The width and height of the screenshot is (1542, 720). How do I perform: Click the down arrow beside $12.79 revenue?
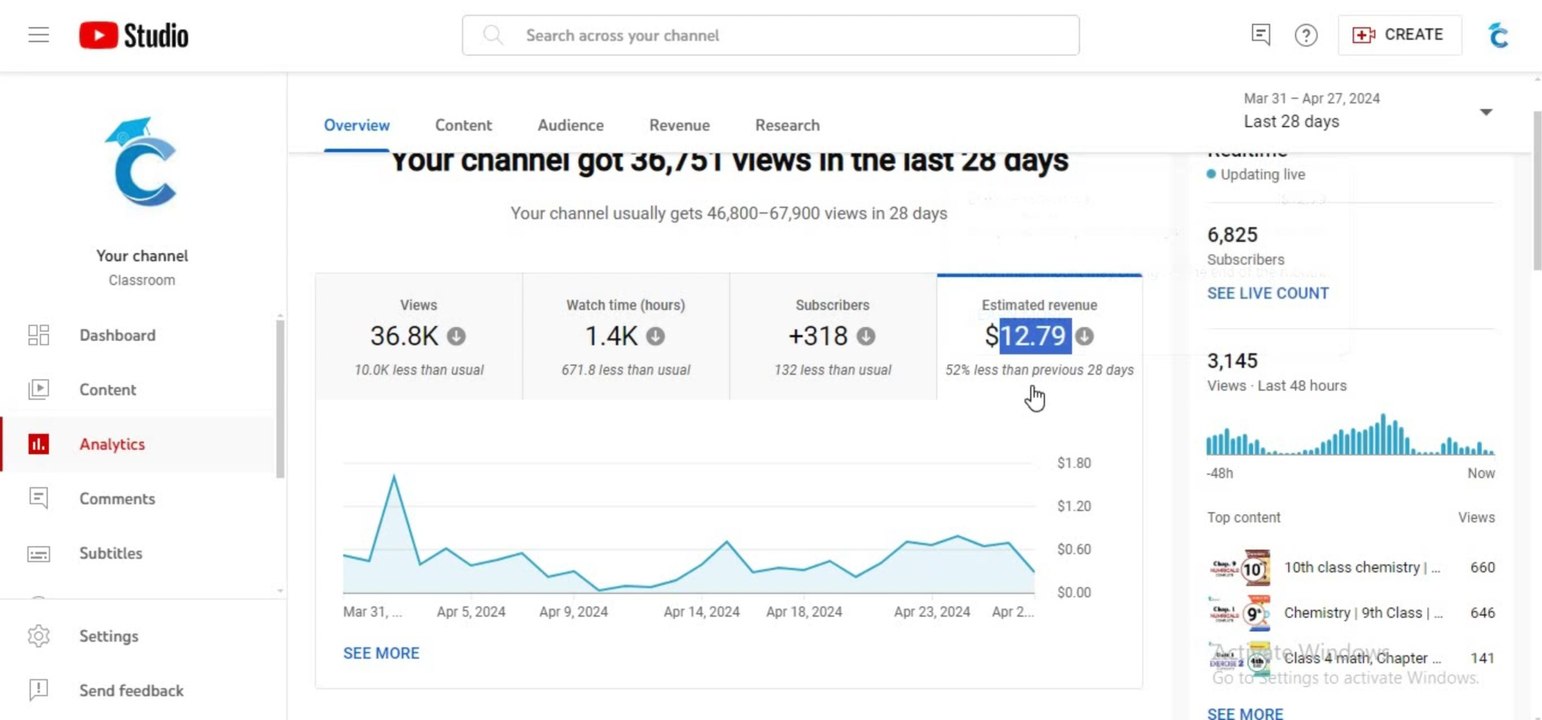pyautogui.click(x=1085, y=336)
